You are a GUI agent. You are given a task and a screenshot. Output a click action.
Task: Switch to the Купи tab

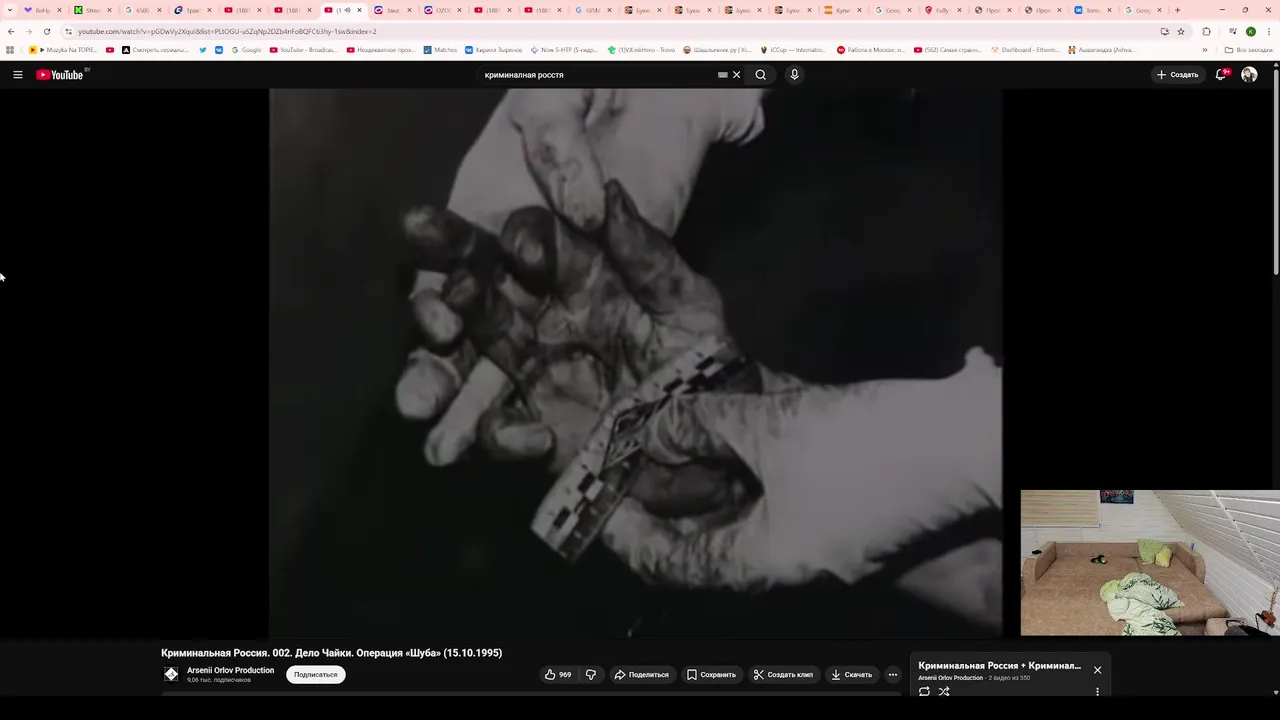point(842,10)
